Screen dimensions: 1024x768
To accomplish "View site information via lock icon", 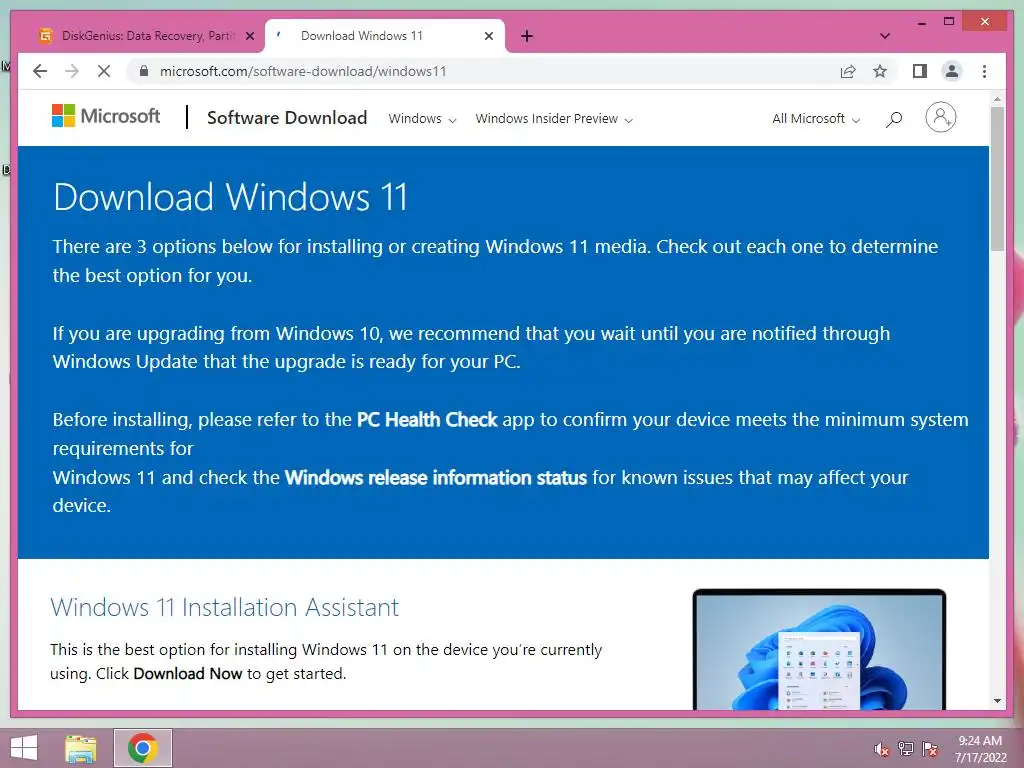I will click(144, 71).
